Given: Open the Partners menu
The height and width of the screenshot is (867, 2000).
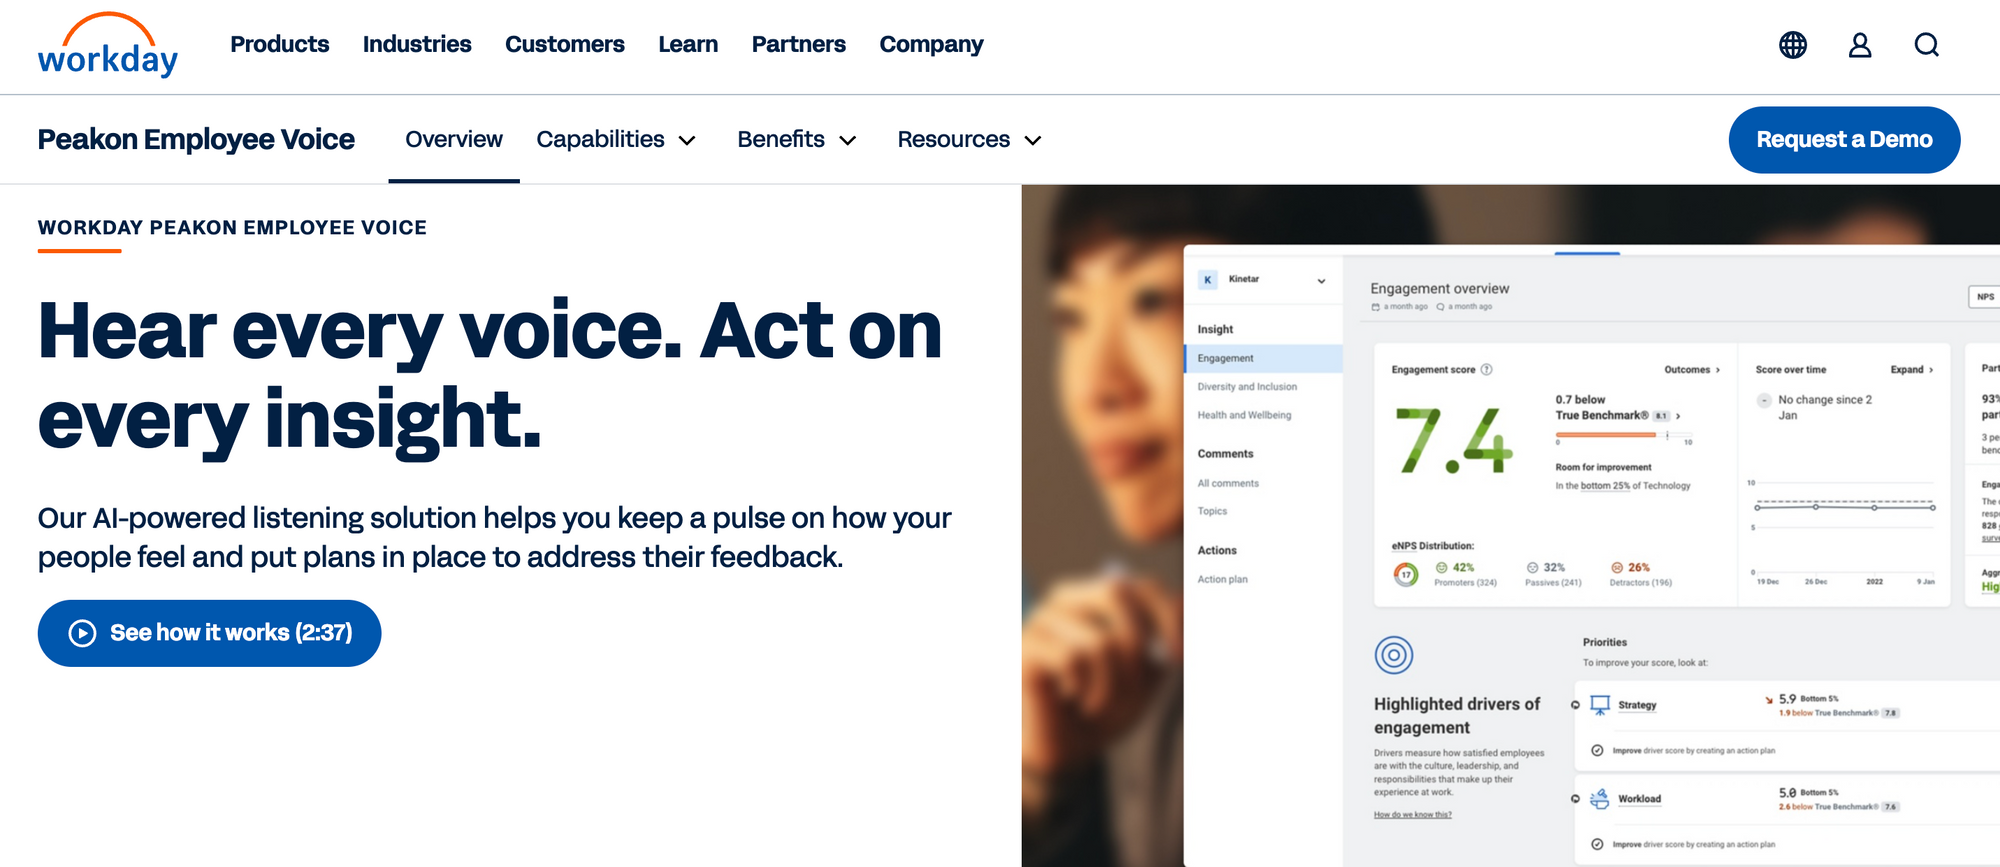Looking at the screenshot, I should pos(799,45).
